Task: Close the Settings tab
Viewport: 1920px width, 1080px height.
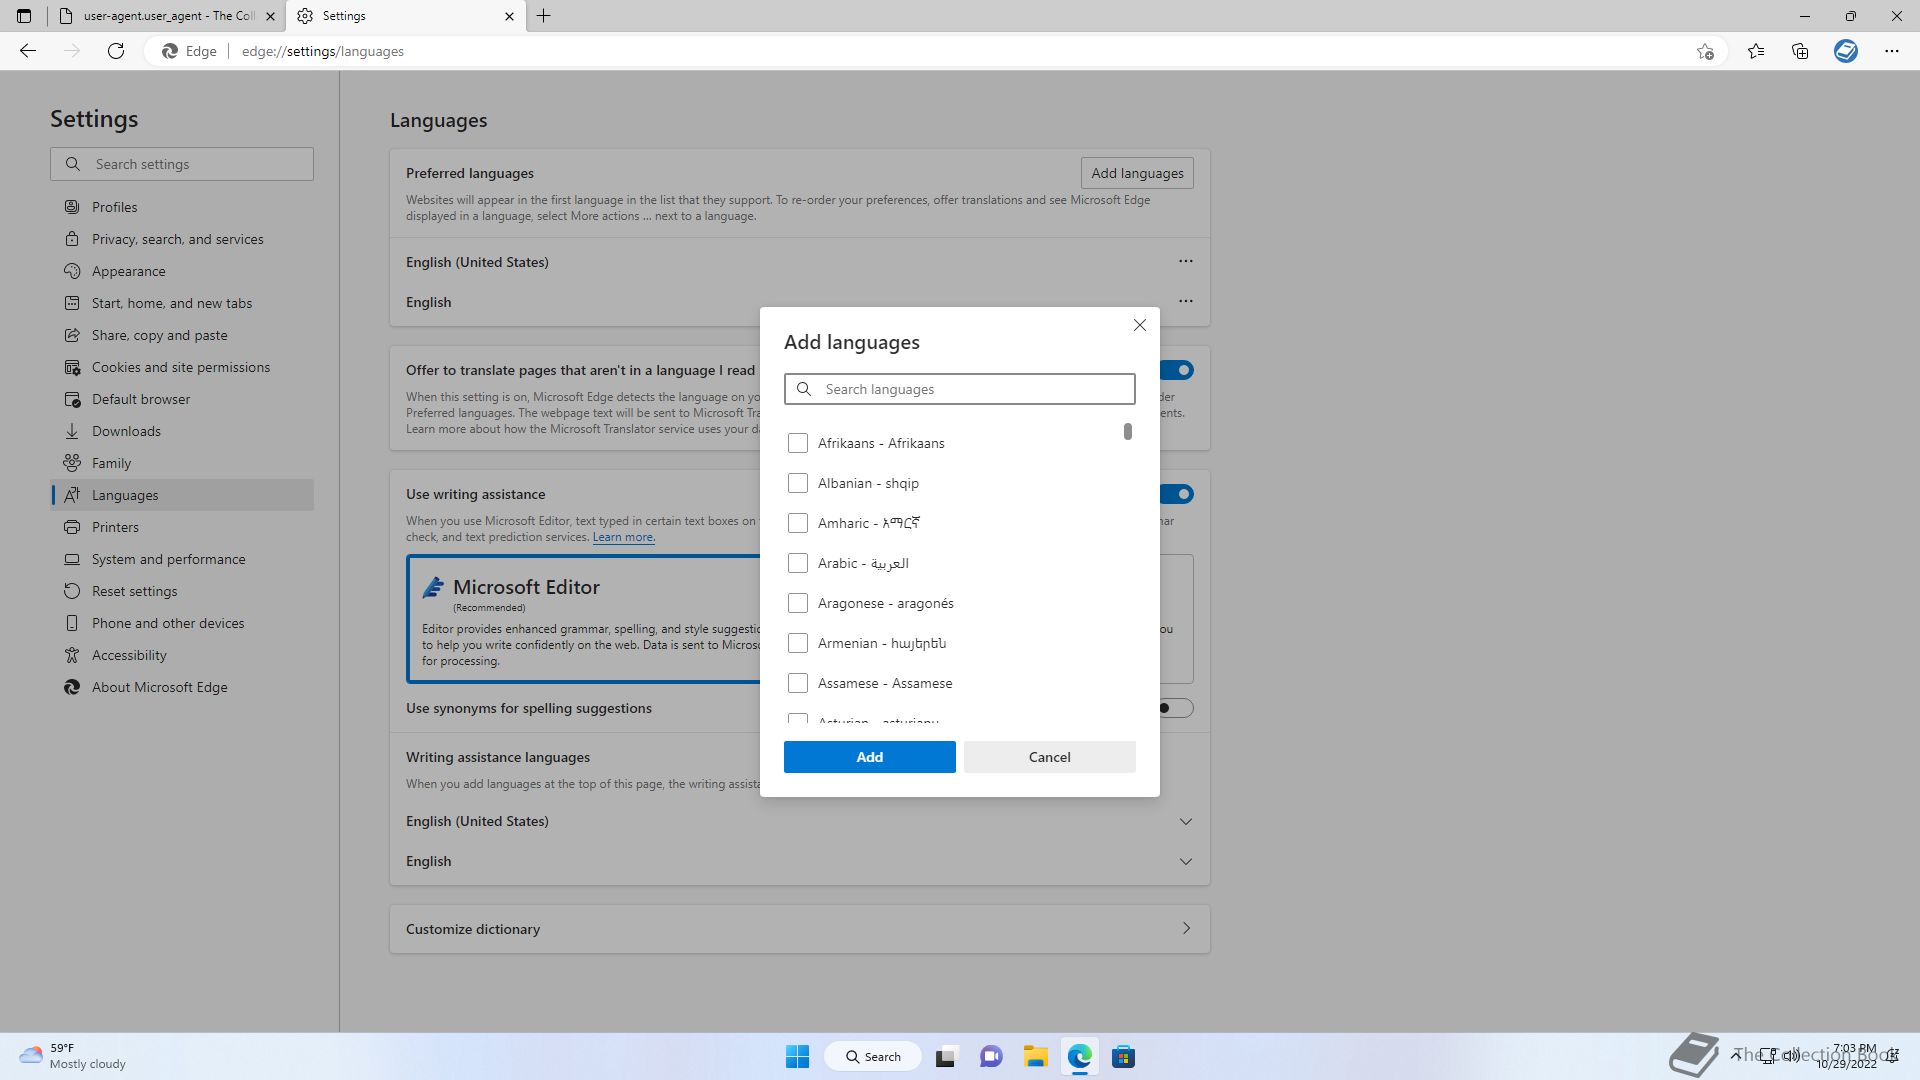Action: coord(509,16)
